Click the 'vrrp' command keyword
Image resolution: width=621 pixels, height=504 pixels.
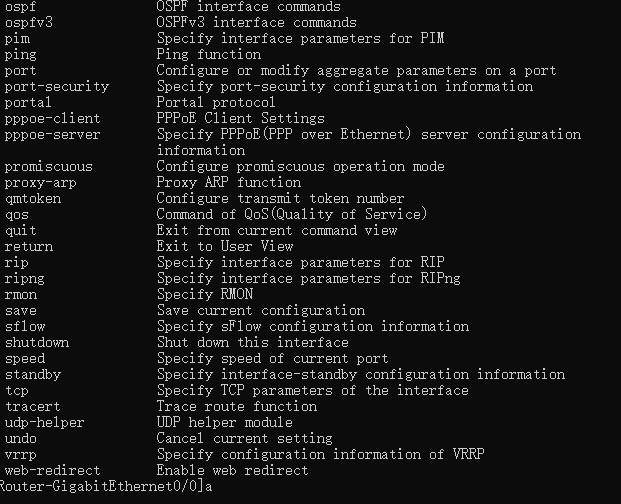click(x=20, y=455)
